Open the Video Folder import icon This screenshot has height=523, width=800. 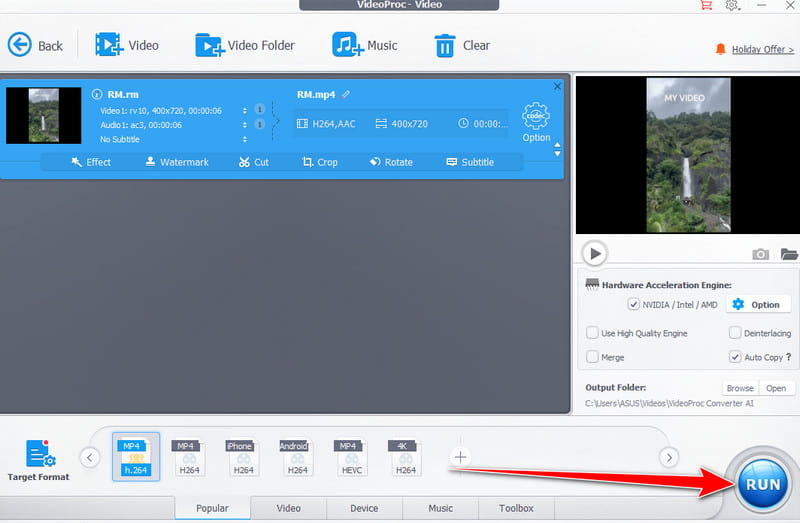[209, 45]
